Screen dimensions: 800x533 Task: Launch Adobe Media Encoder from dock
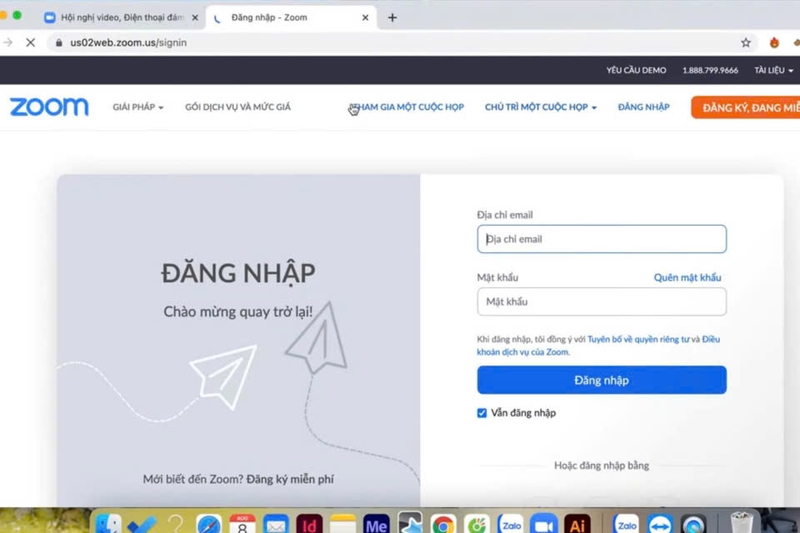tap(376, 524)
